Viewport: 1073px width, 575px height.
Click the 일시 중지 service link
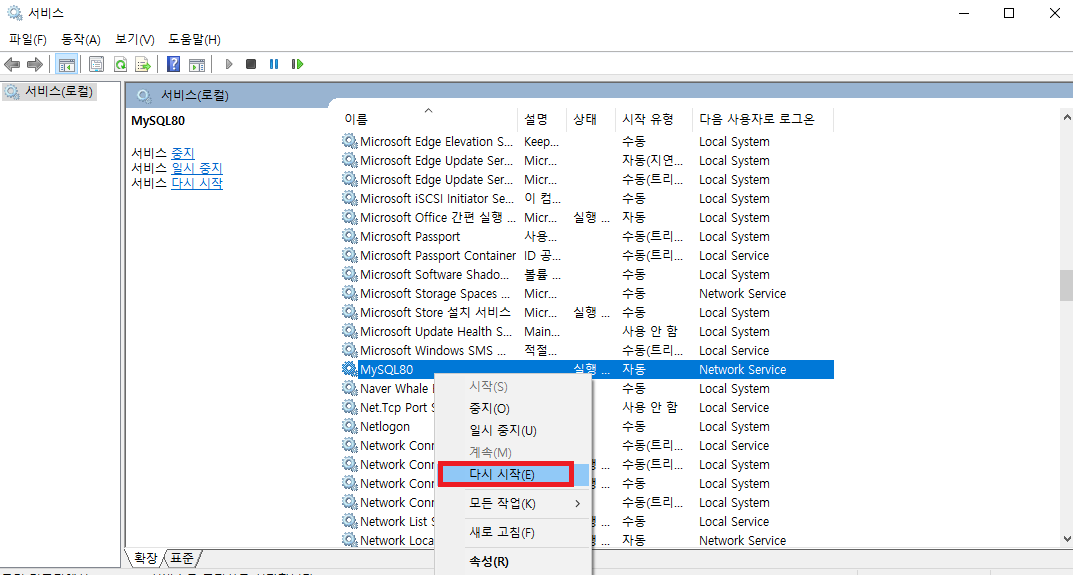click(x=197, y=168)
